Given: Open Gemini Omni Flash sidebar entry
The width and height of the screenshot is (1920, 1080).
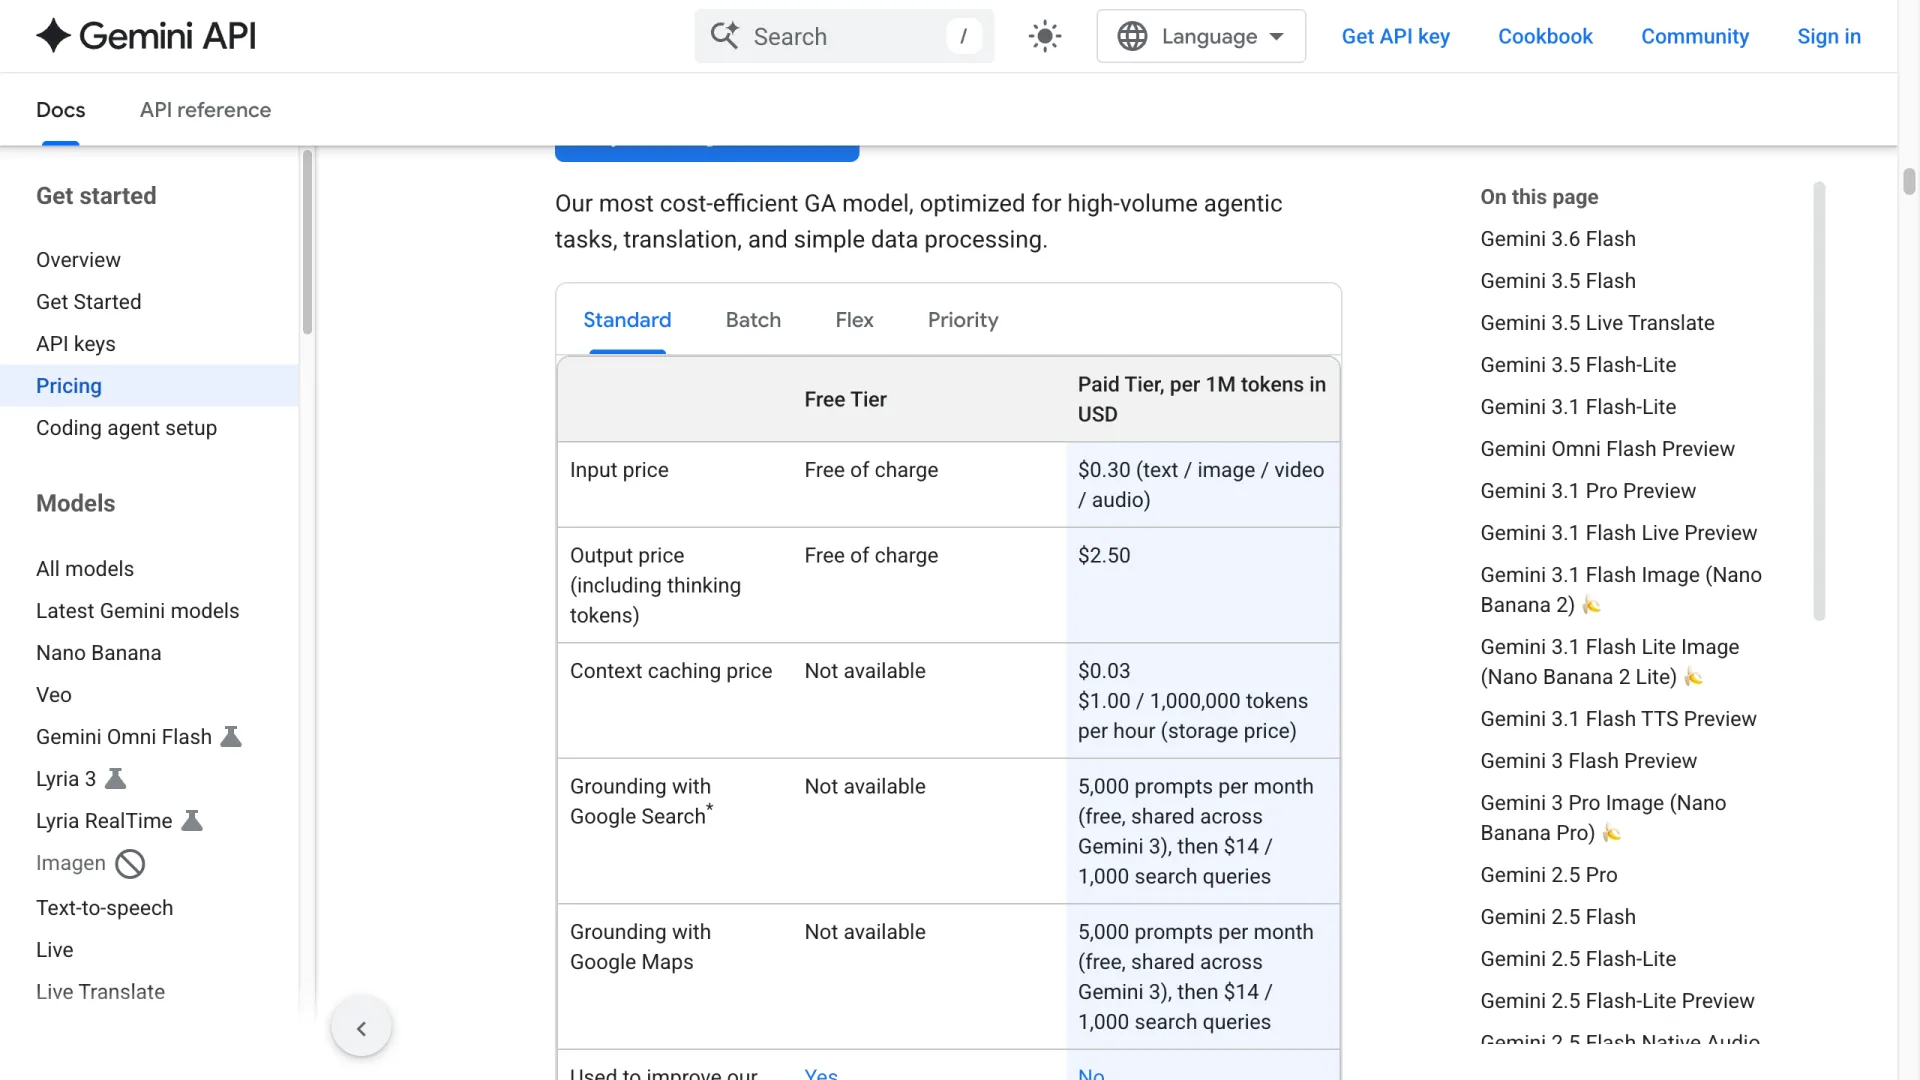Looking at the screenshot, I should (124, 737).
